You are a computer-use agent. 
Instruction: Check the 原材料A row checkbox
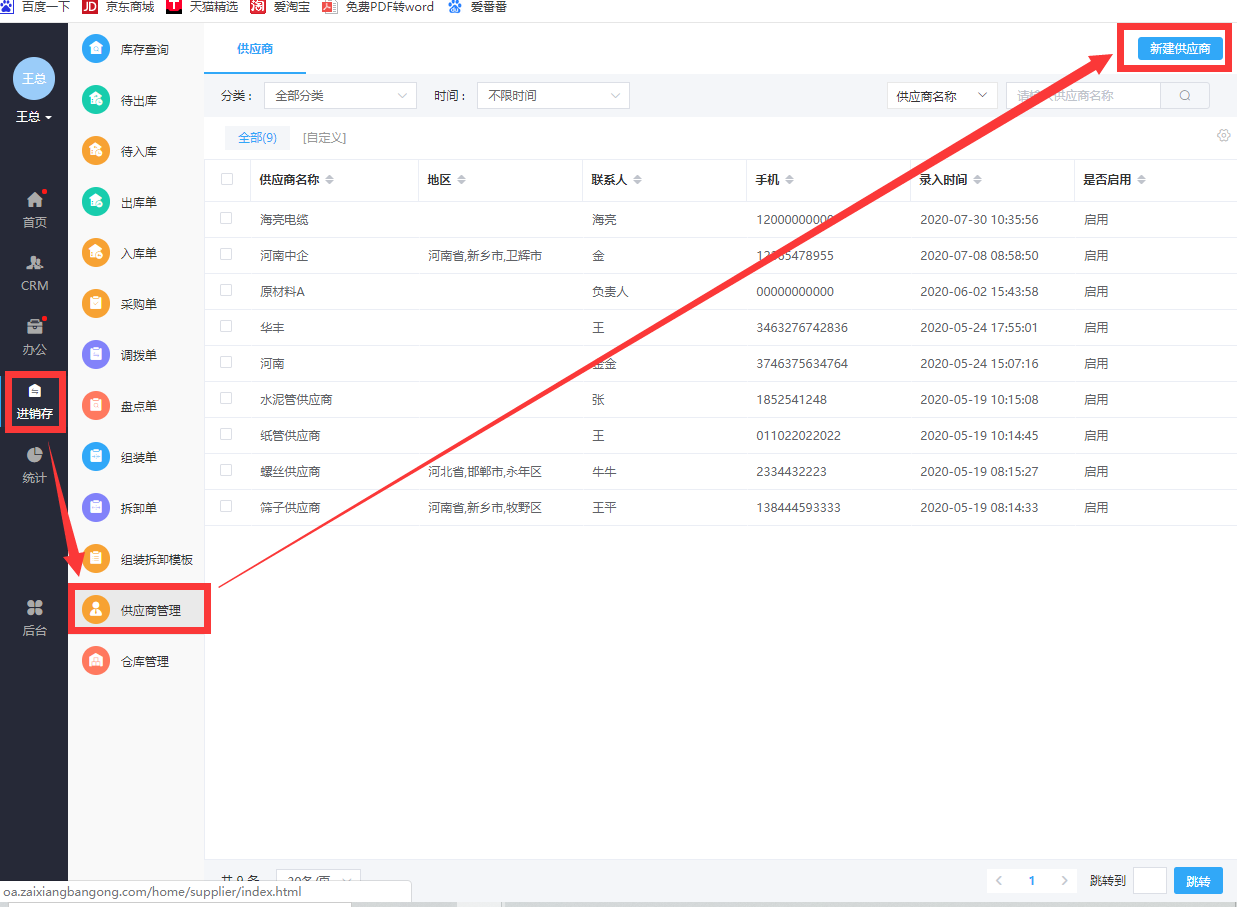click(x=226, y=290)
